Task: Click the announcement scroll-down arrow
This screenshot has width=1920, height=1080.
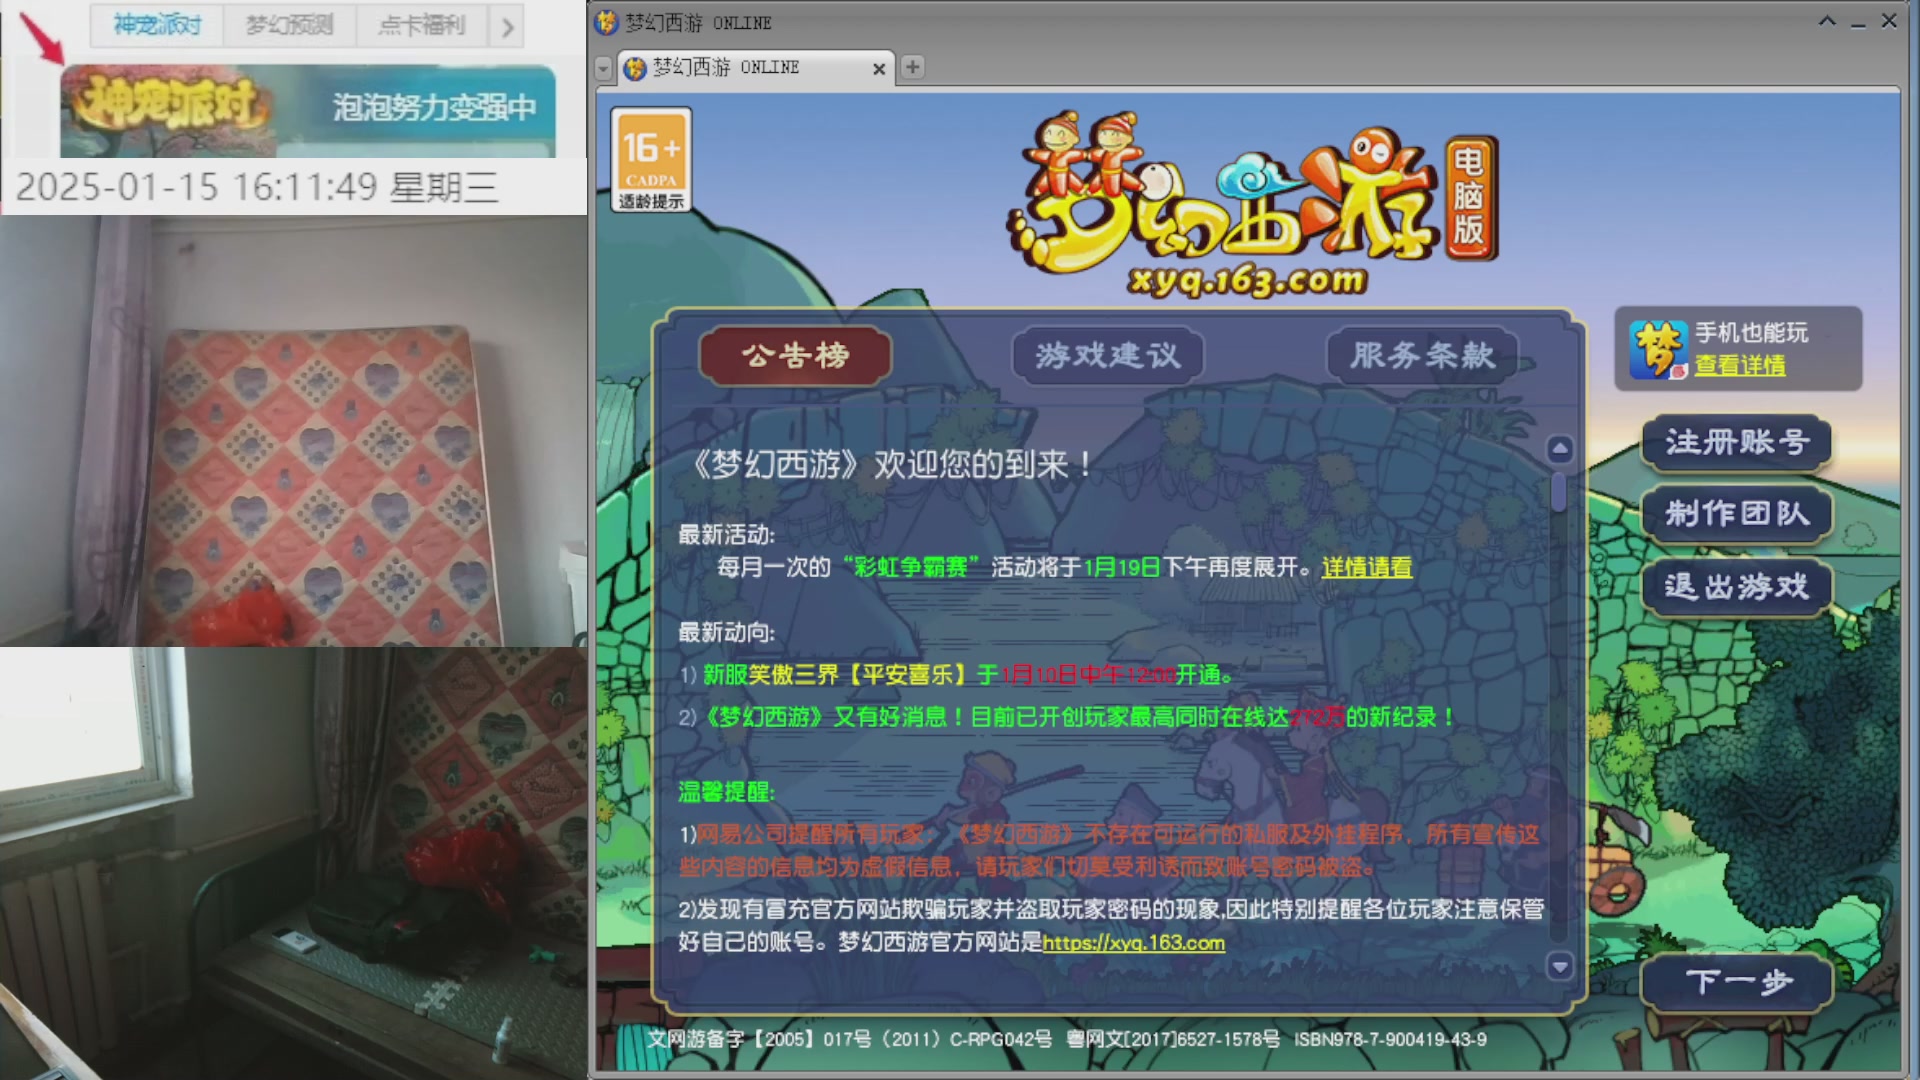Action: pyautogui.click(x=1560, y=966)
